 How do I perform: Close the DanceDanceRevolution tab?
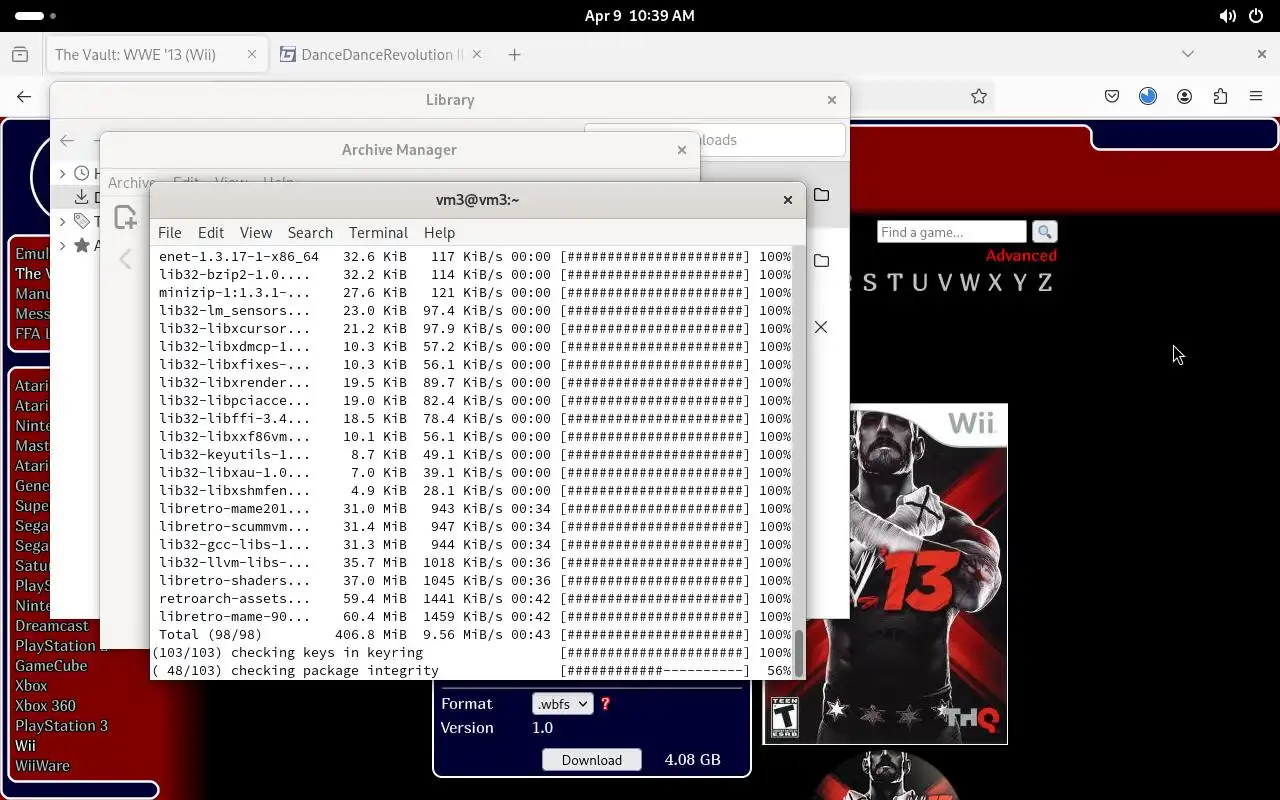tap(475, 55)
